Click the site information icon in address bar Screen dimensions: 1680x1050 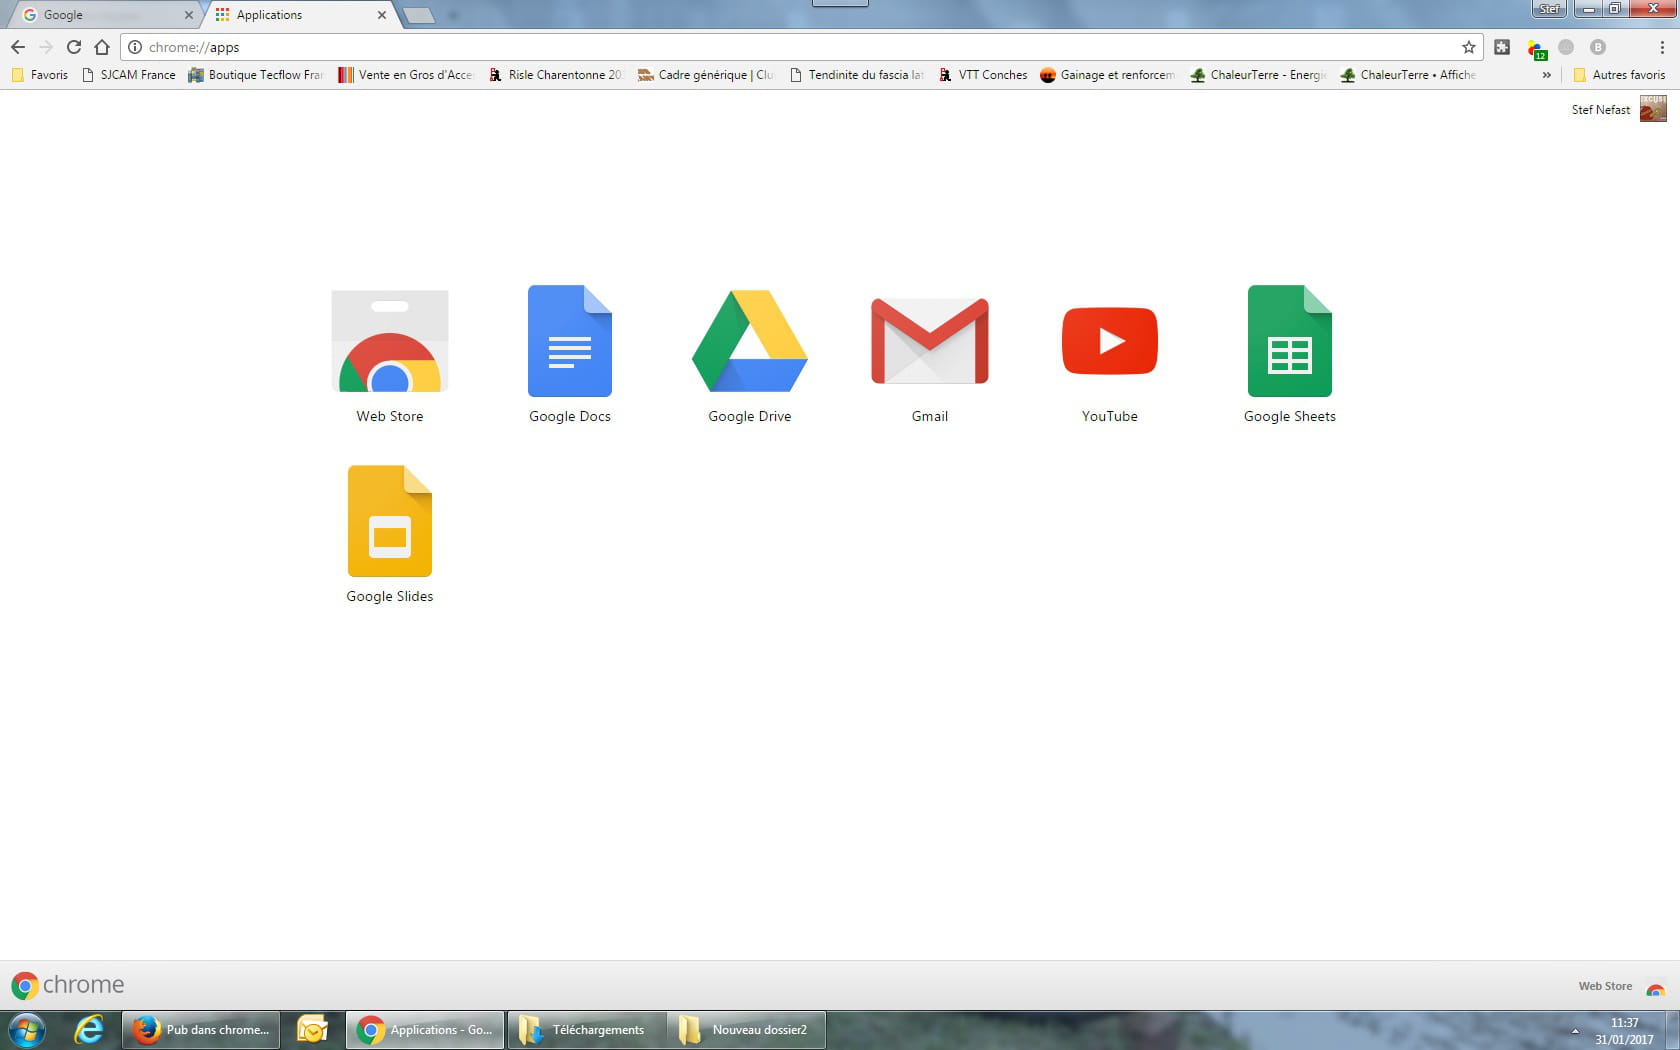pyautogui.click(x=135, y=47)
